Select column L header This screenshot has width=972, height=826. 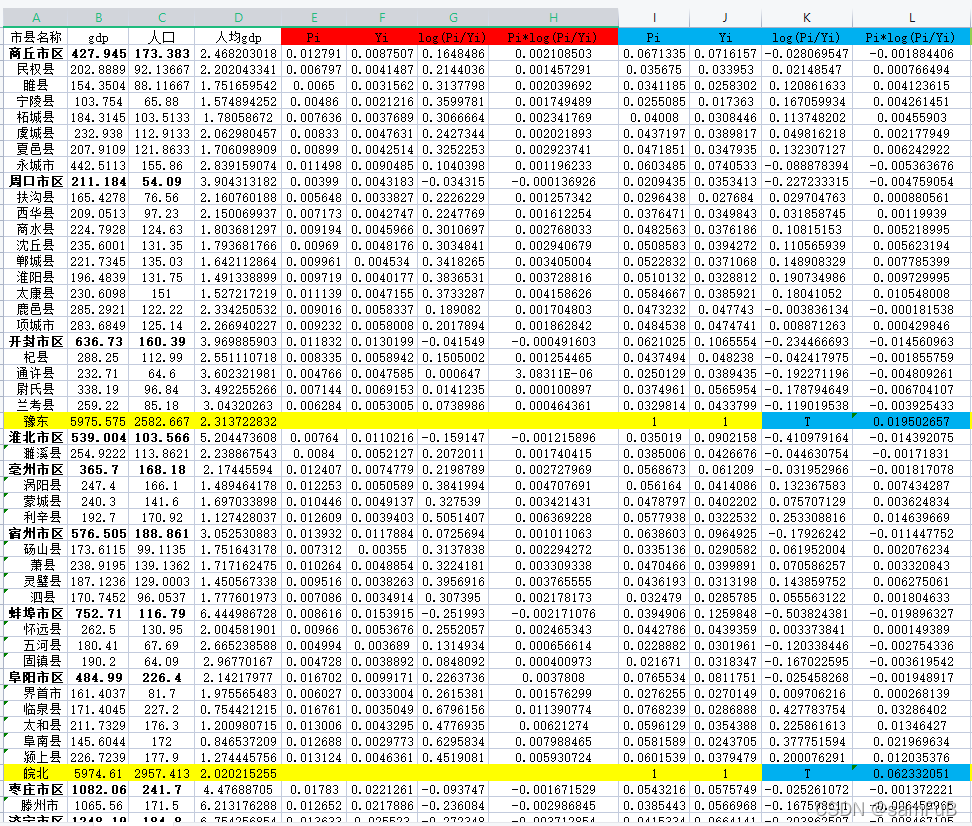pos(911,18)
